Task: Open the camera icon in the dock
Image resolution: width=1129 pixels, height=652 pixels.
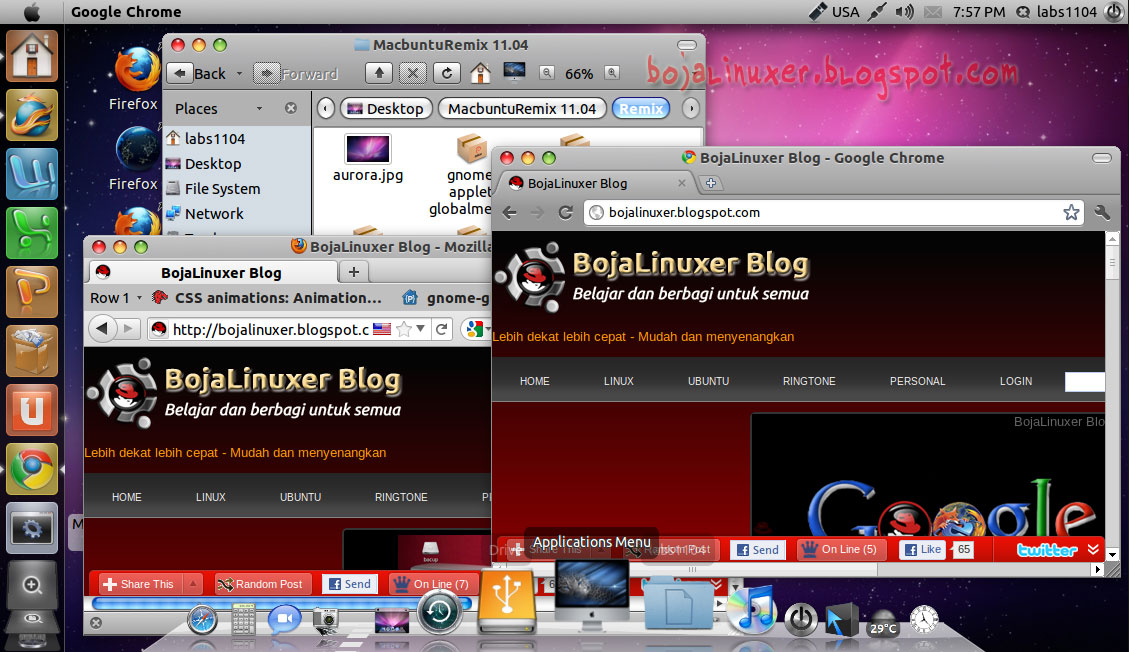Action: 325,620
